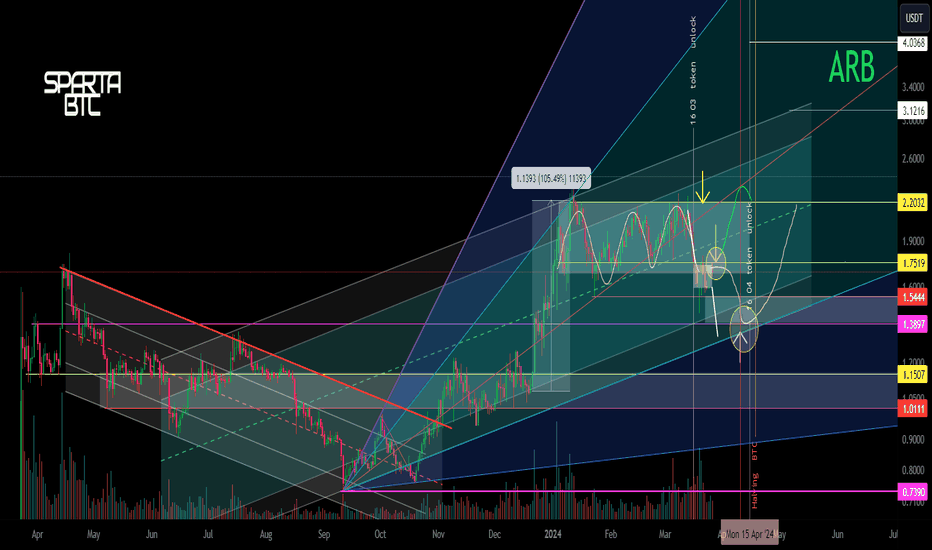Select the yellow 1.7519 price label
932x550 pixels.
pyautogui.click(x=914, y=263)
